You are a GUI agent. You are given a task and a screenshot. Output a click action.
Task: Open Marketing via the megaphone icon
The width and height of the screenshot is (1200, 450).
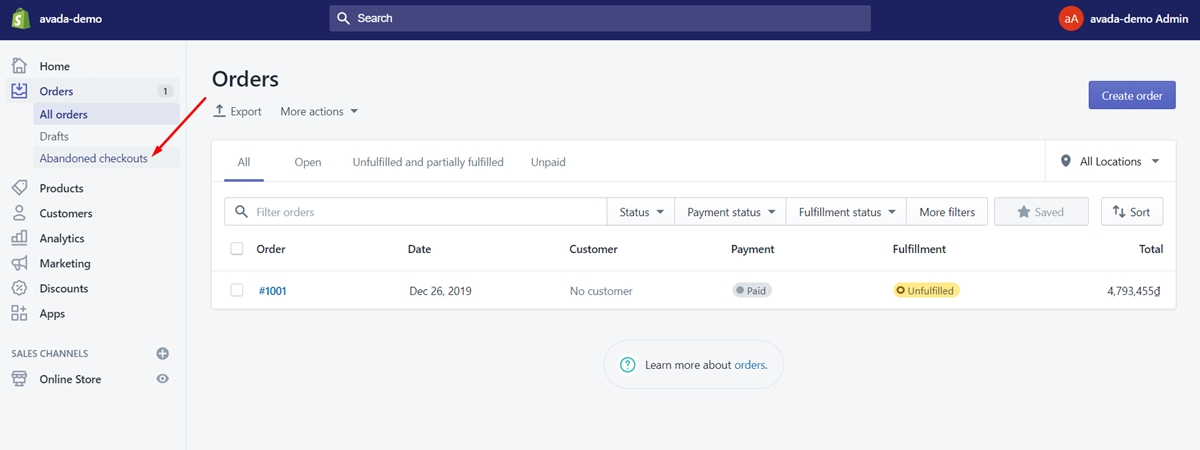[x=19, y=263]
